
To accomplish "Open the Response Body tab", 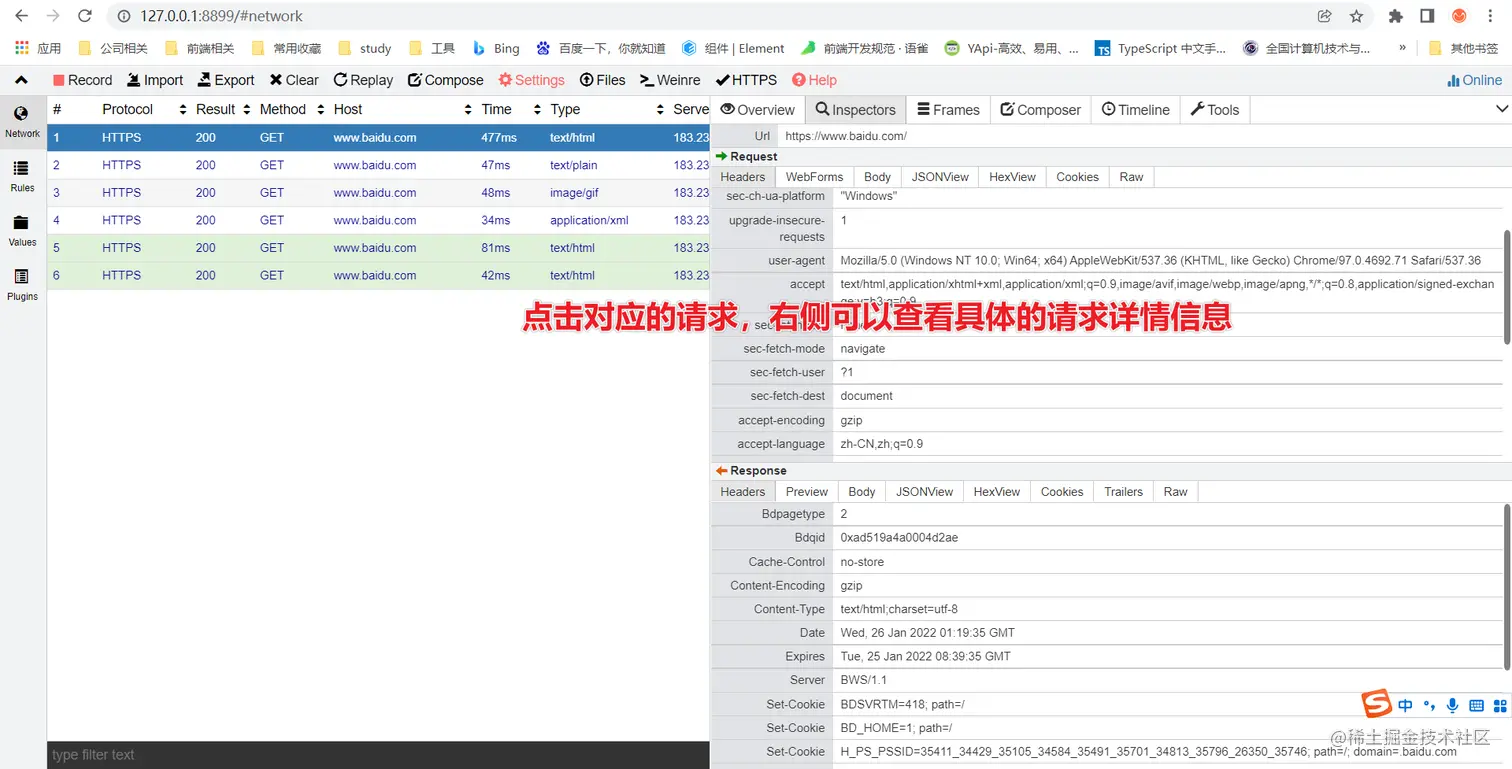I will 862,492.
